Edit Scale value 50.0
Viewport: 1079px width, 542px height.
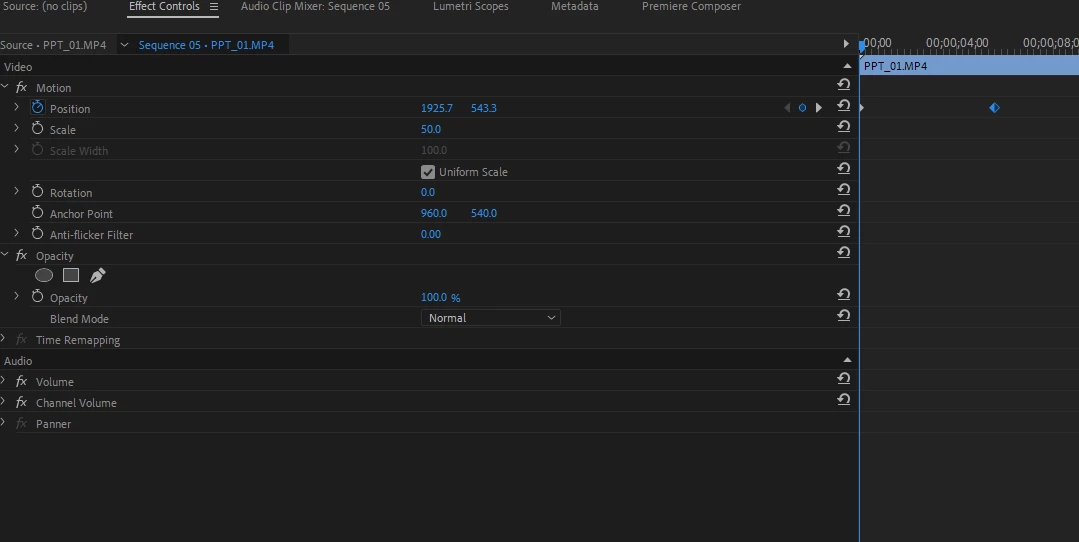coord(431,129)
